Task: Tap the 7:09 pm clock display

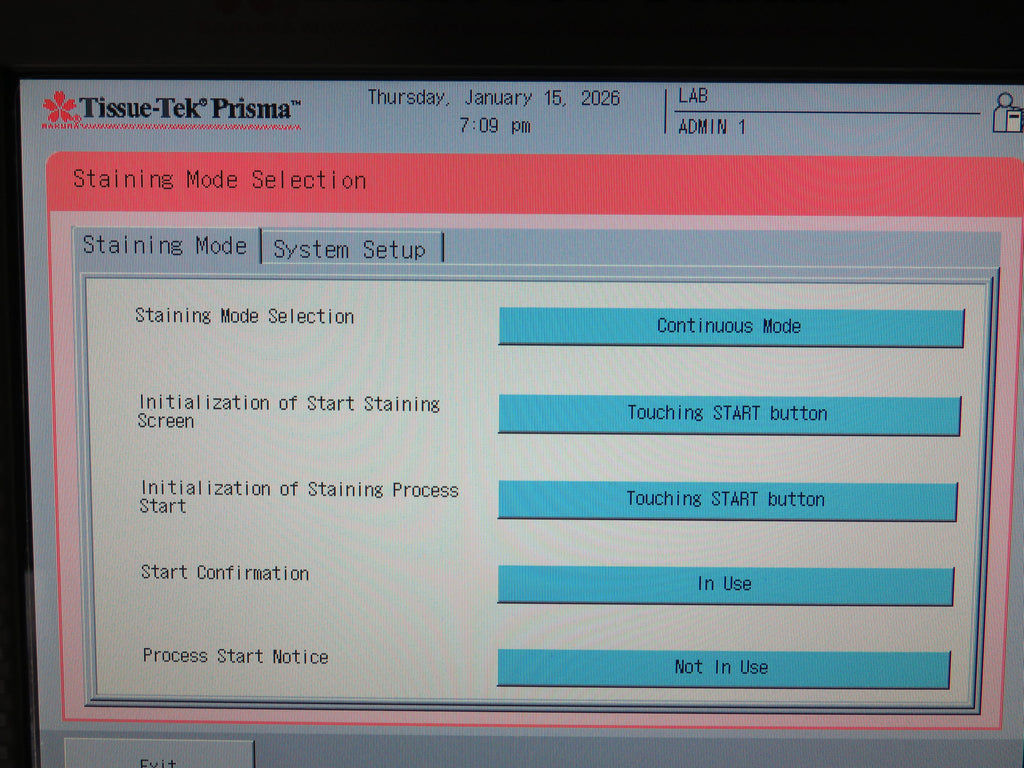Action: [x=494, y=126]
